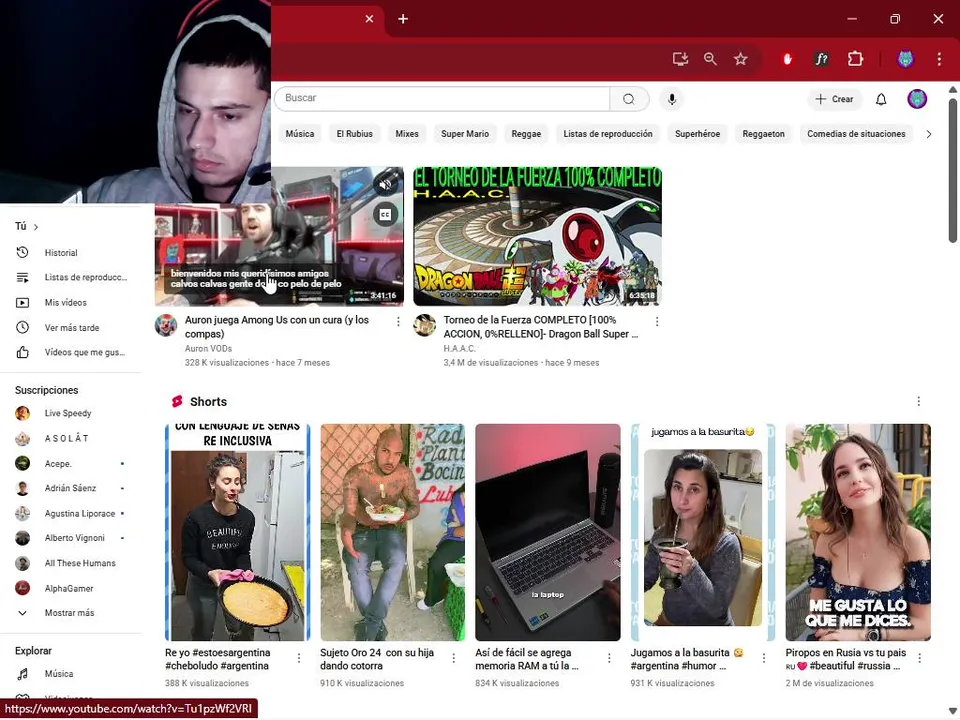
Task: Select Listas de reproducción filter chip
Action: [x=607, y=133]
